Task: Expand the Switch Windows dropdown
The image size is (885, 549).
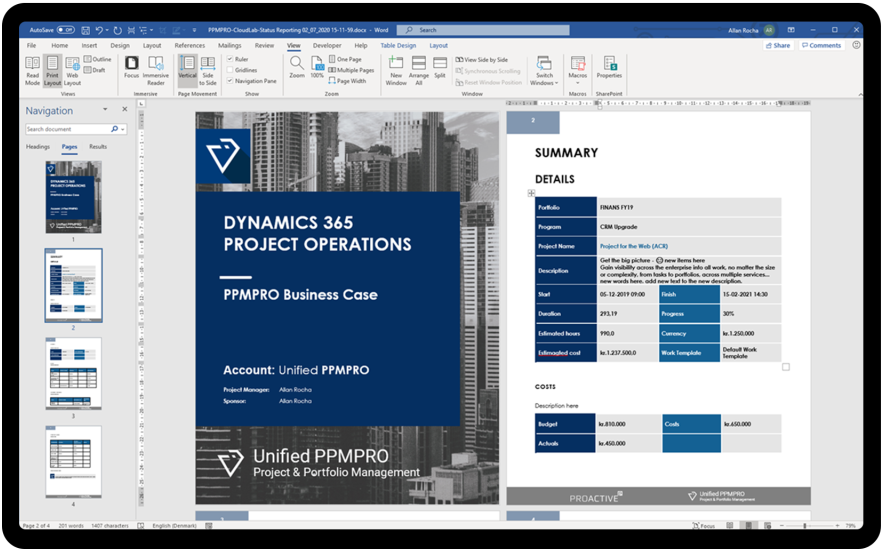Action: 544,70
